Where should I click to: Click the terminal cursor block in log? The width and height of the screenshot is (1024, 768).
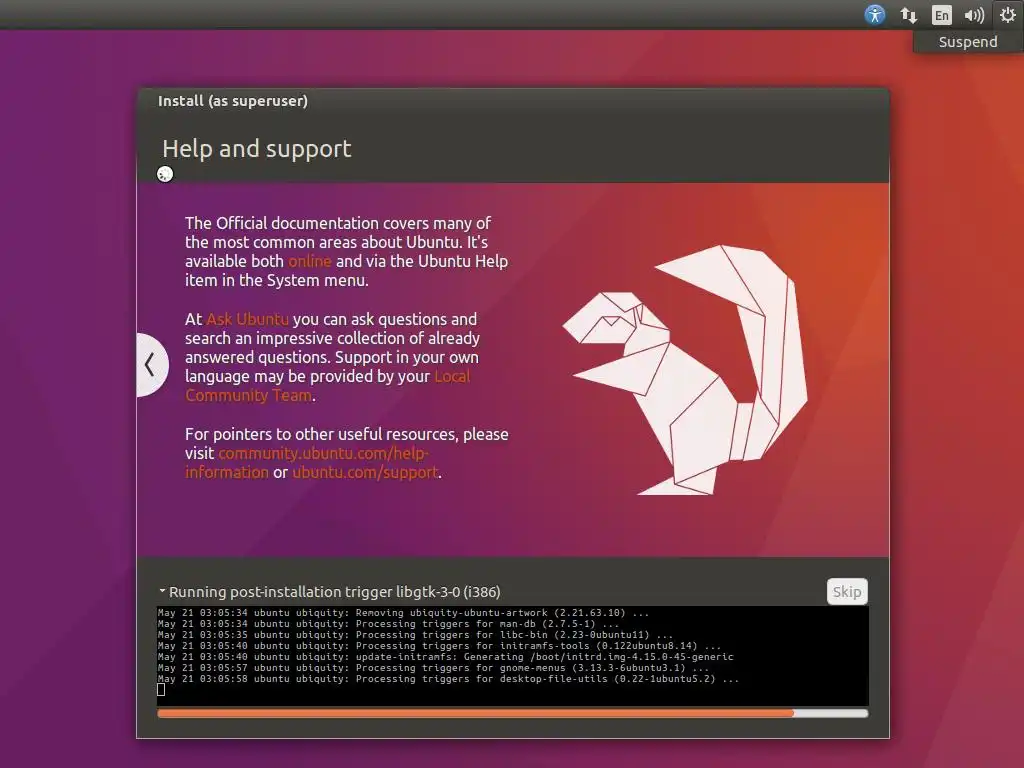pos(161,690)
